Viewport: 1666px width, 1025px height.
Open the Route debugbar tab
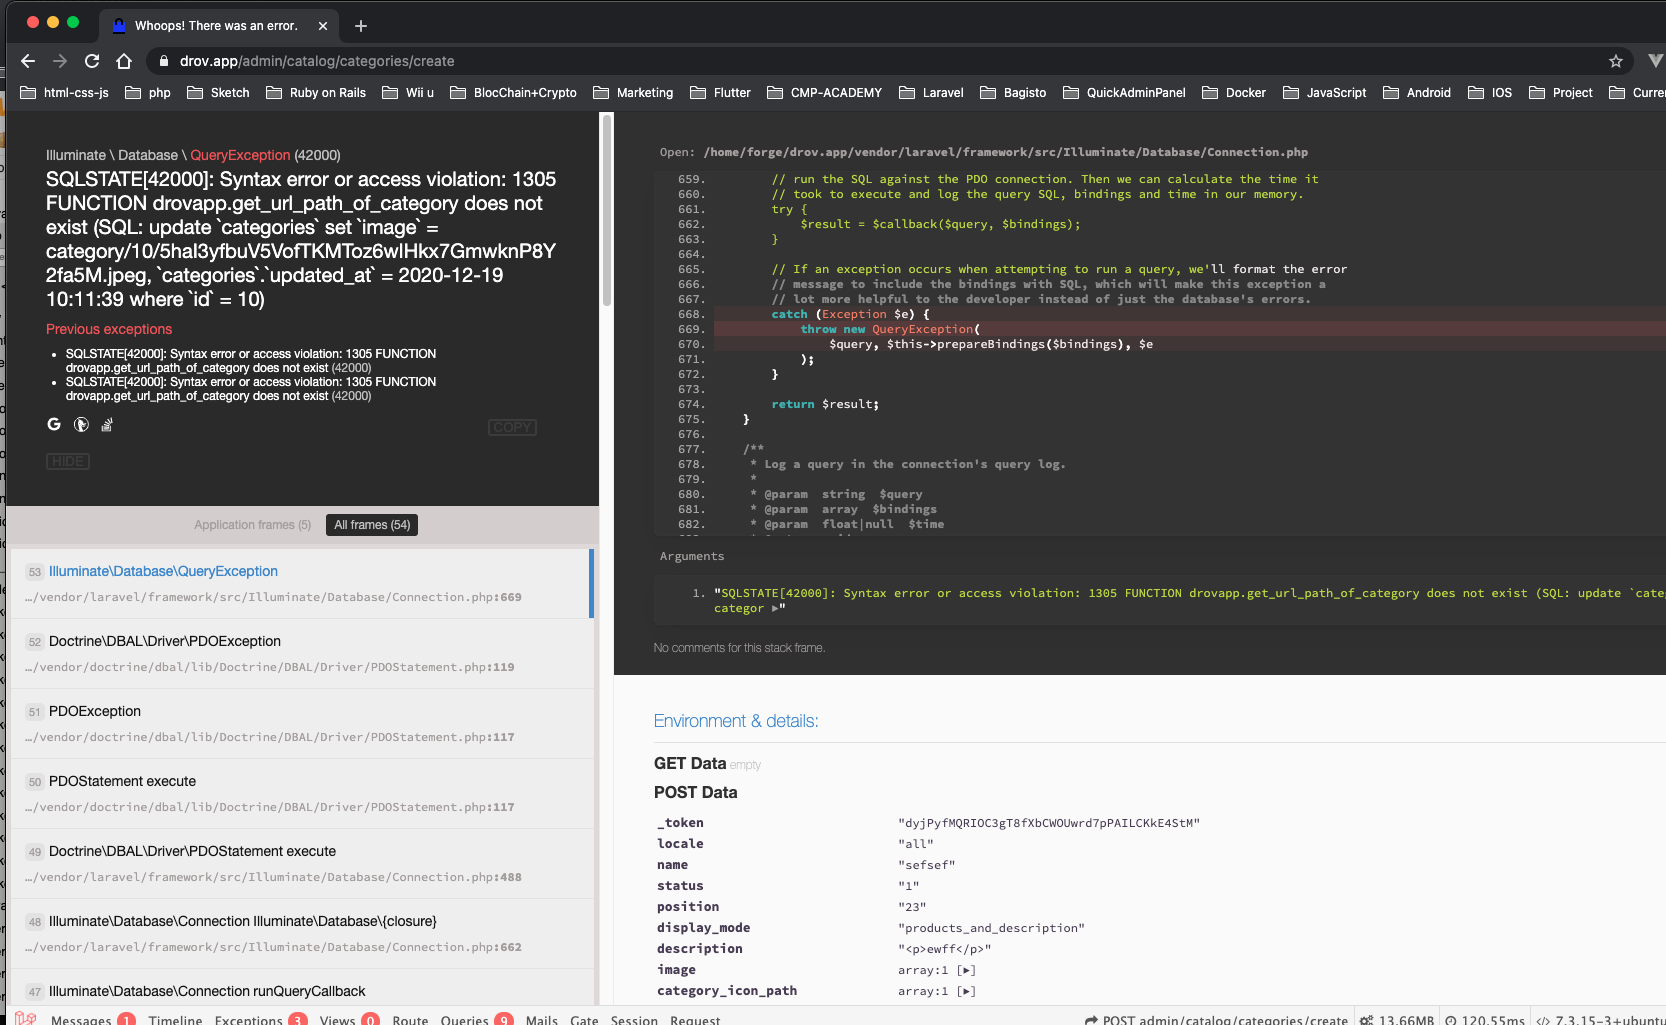410,1020
